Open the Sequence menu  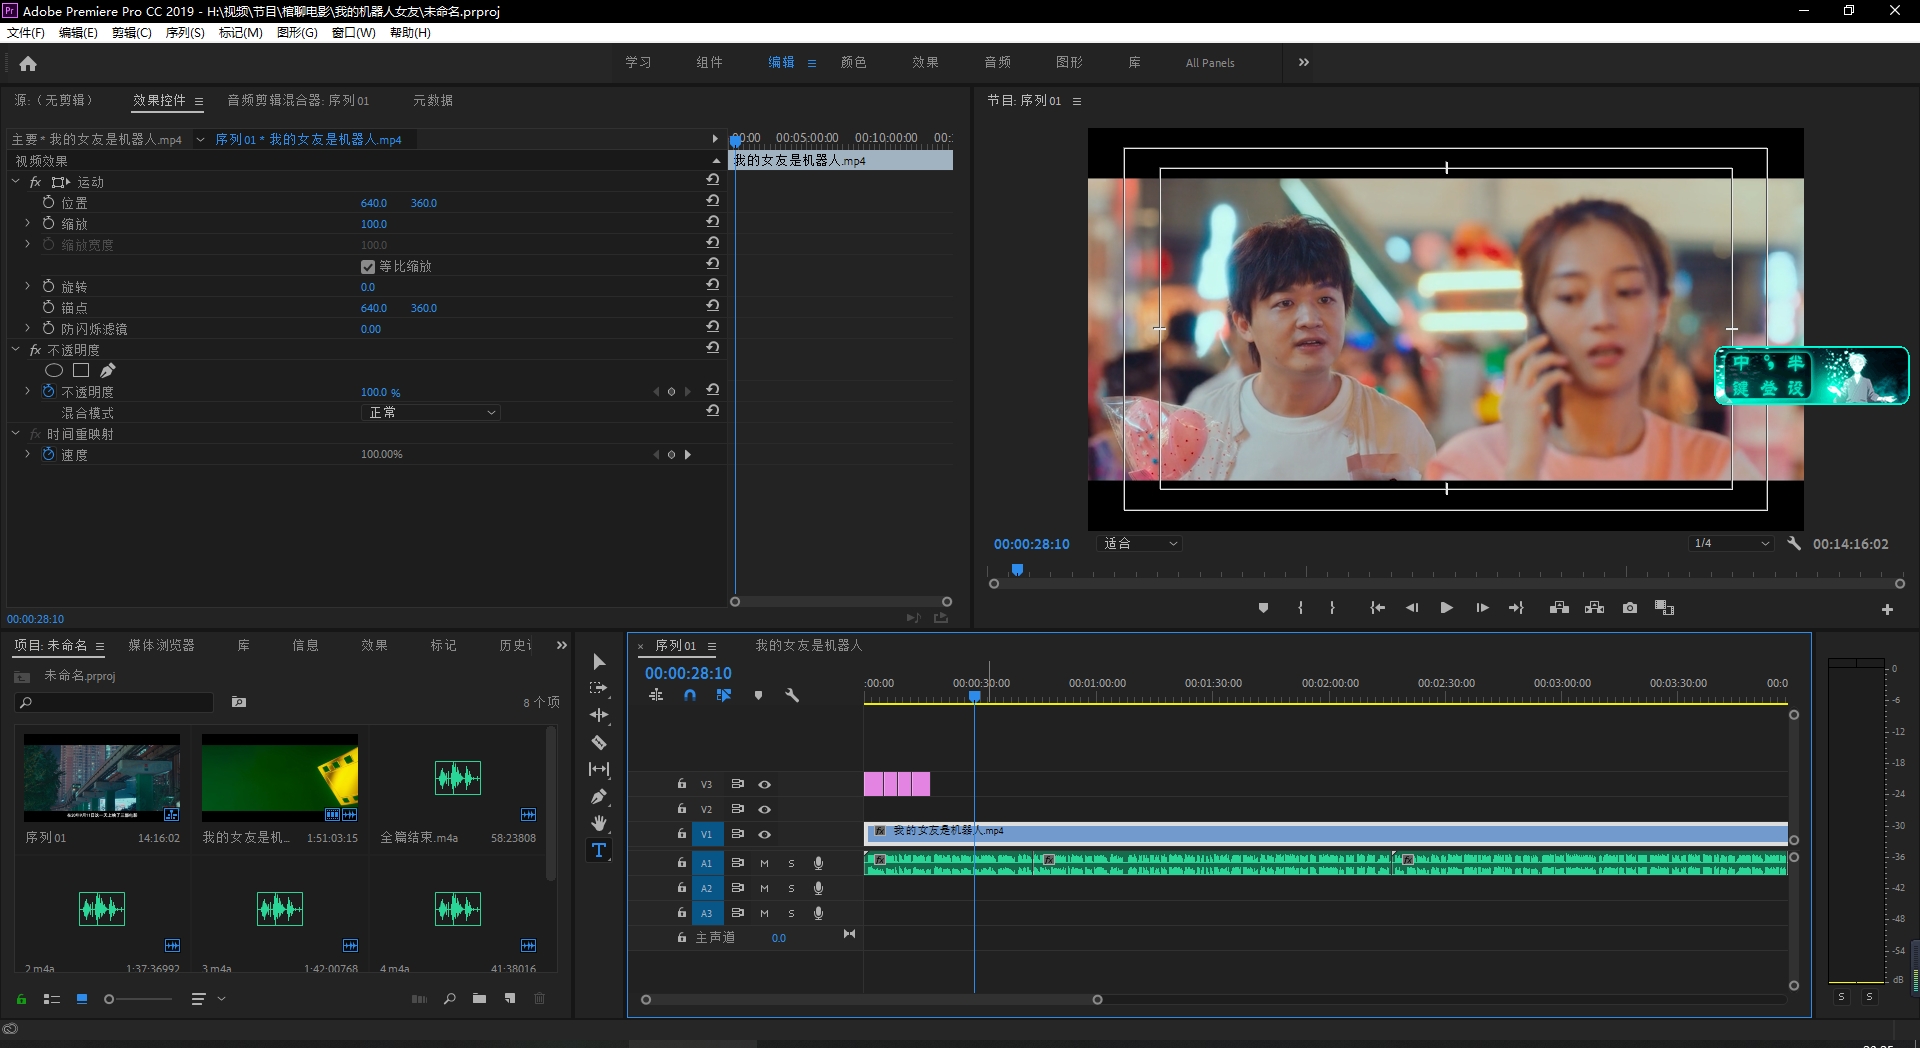[185, 32]
